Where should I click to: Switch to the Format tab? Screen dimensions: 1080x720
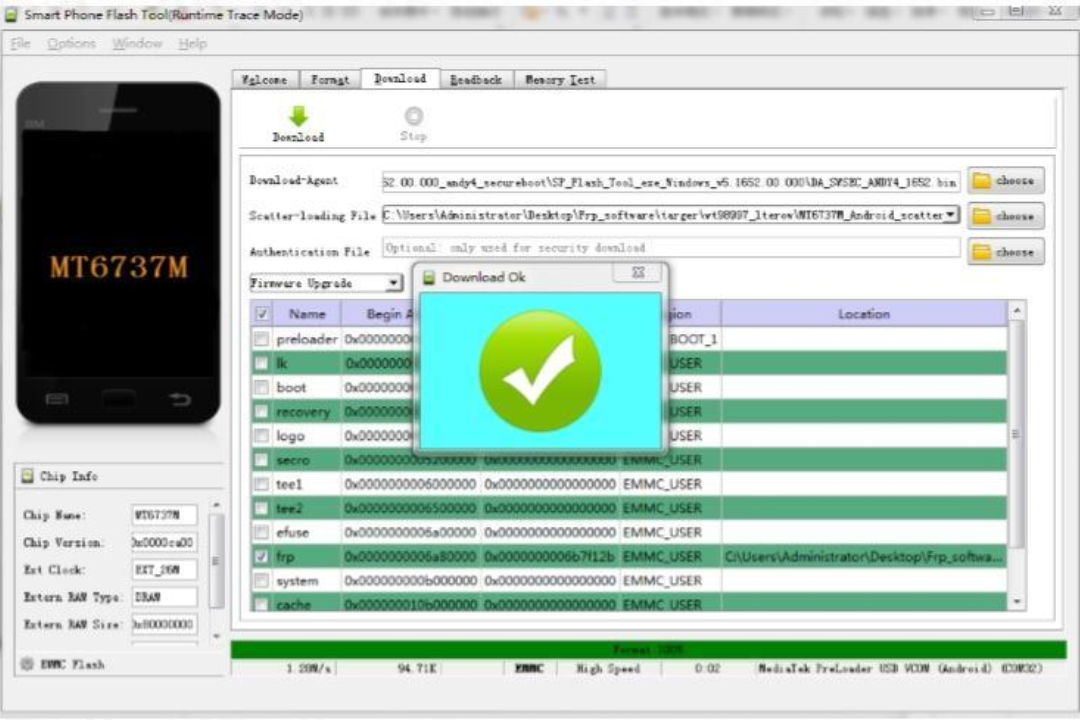pyautogui.click(x=330, y=80)
